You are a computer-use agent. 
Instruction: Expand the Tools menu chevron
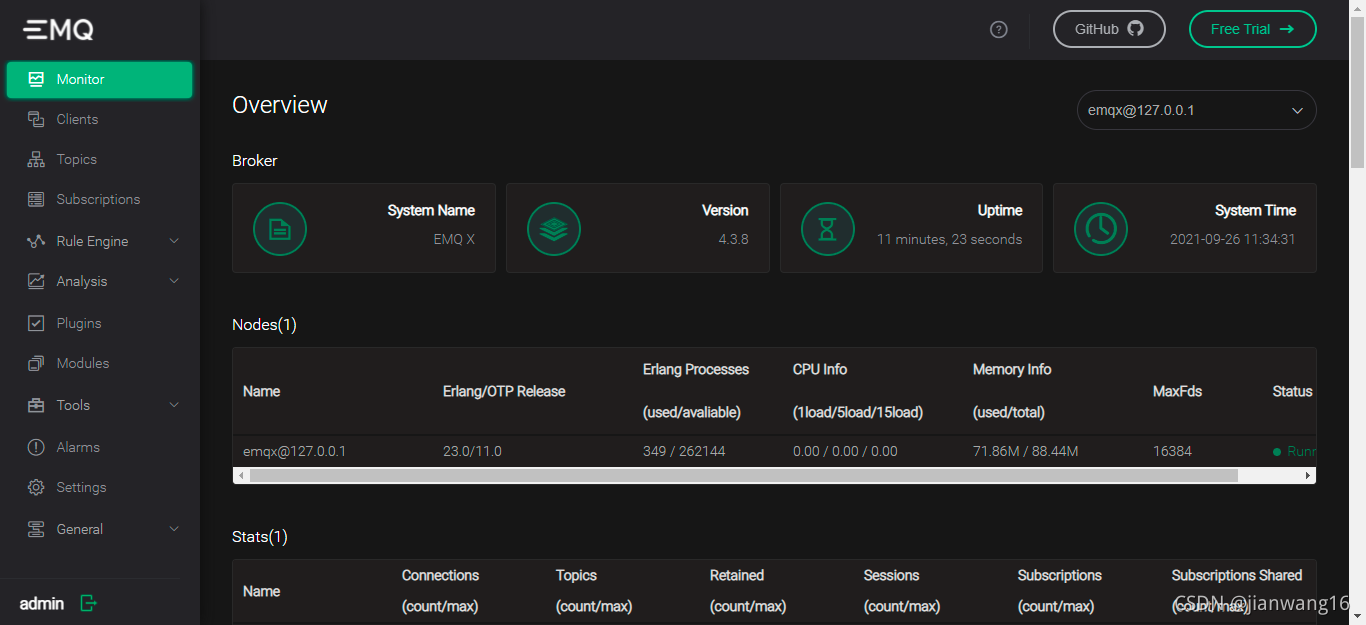(x=174, y=405)
